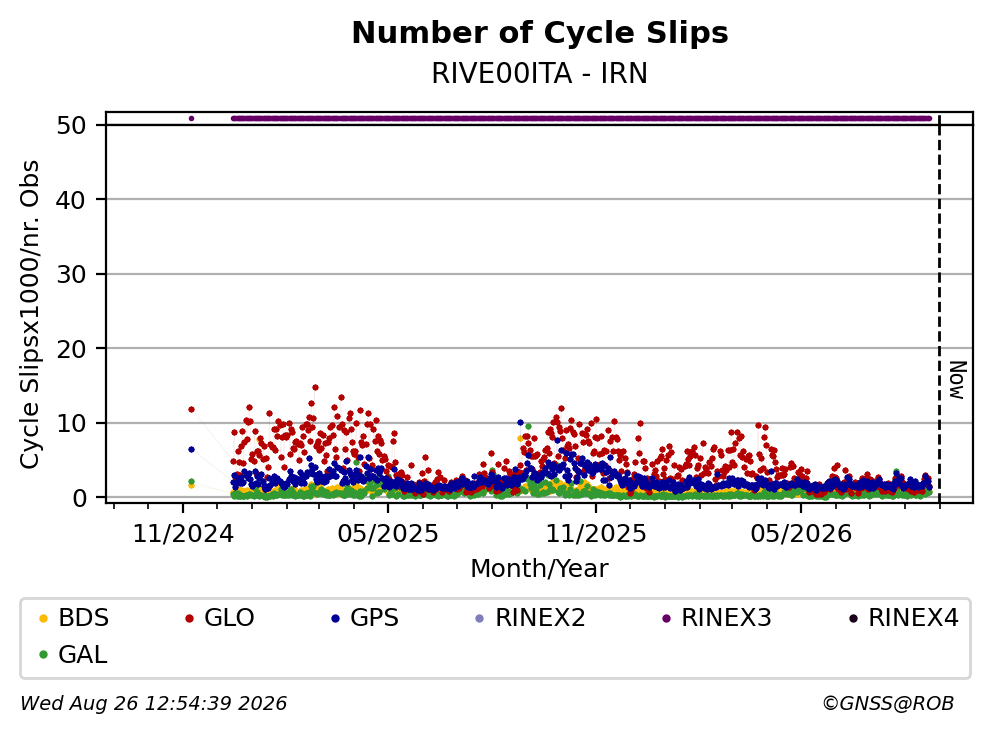Click the 'Now' dashed line label
This screenshot has width=993, height=734.
coord(958,380)
